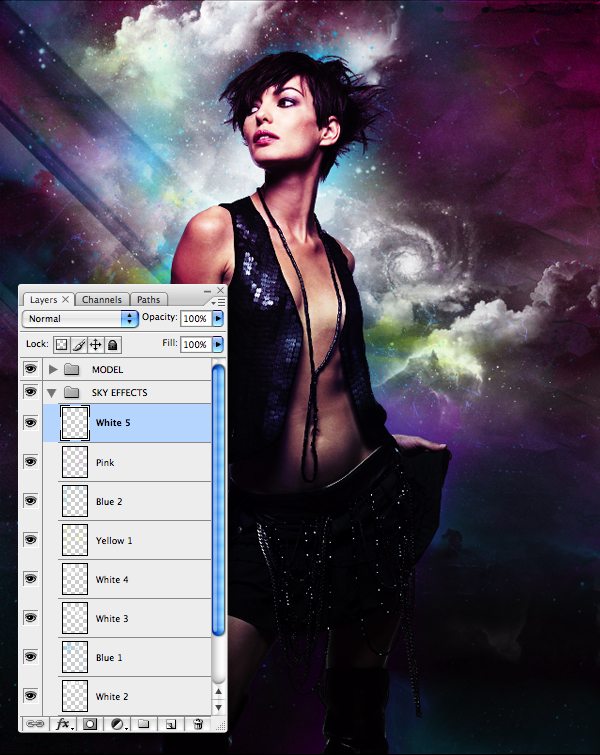This screenshot has height=755, width=600.
Task: Add a layer mask
Action: pos(90,724)
